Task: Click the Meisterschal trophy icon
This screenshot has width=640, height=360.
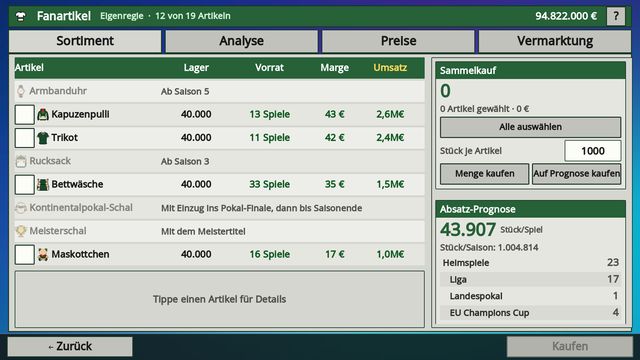Action: tap(21, 231)
